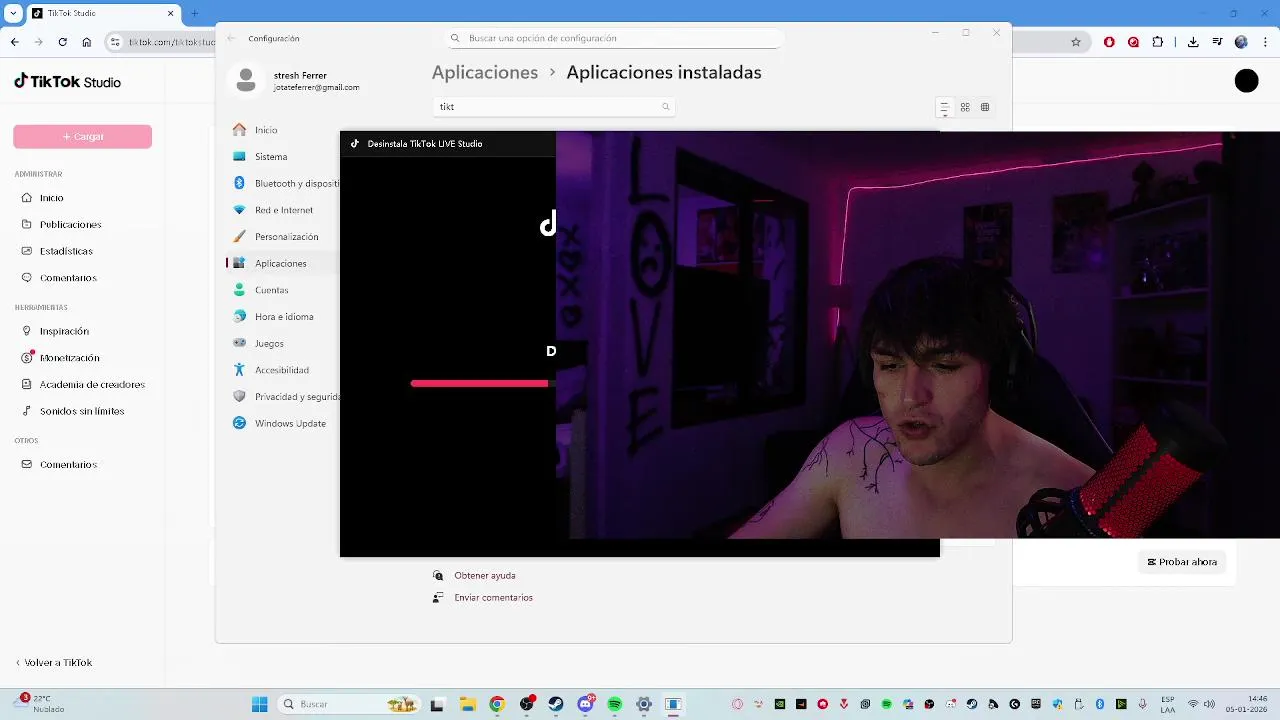Open Chrome profile avatar
Viewport: 1280px width, 720px height.
click(x=1241, y=42)
